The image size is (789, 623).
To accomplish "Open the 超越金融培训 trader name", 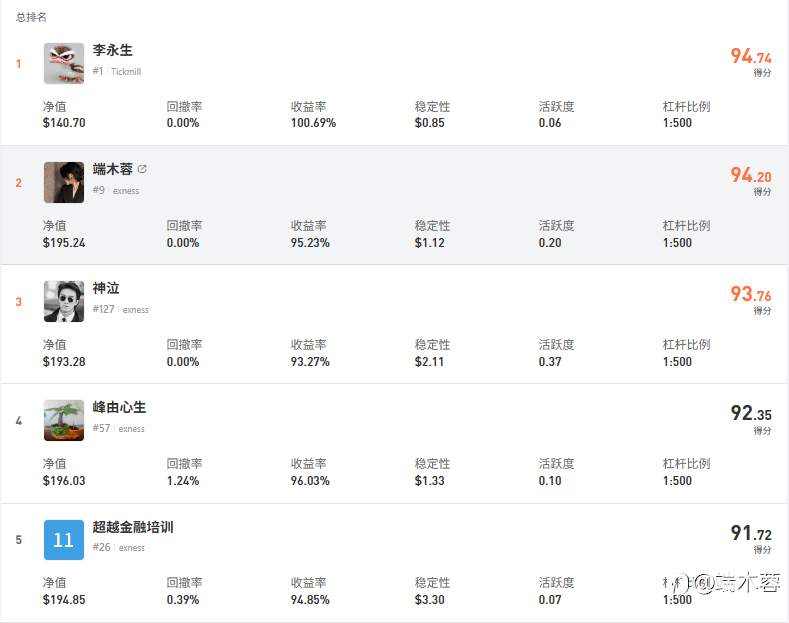I will coord(132,526).
